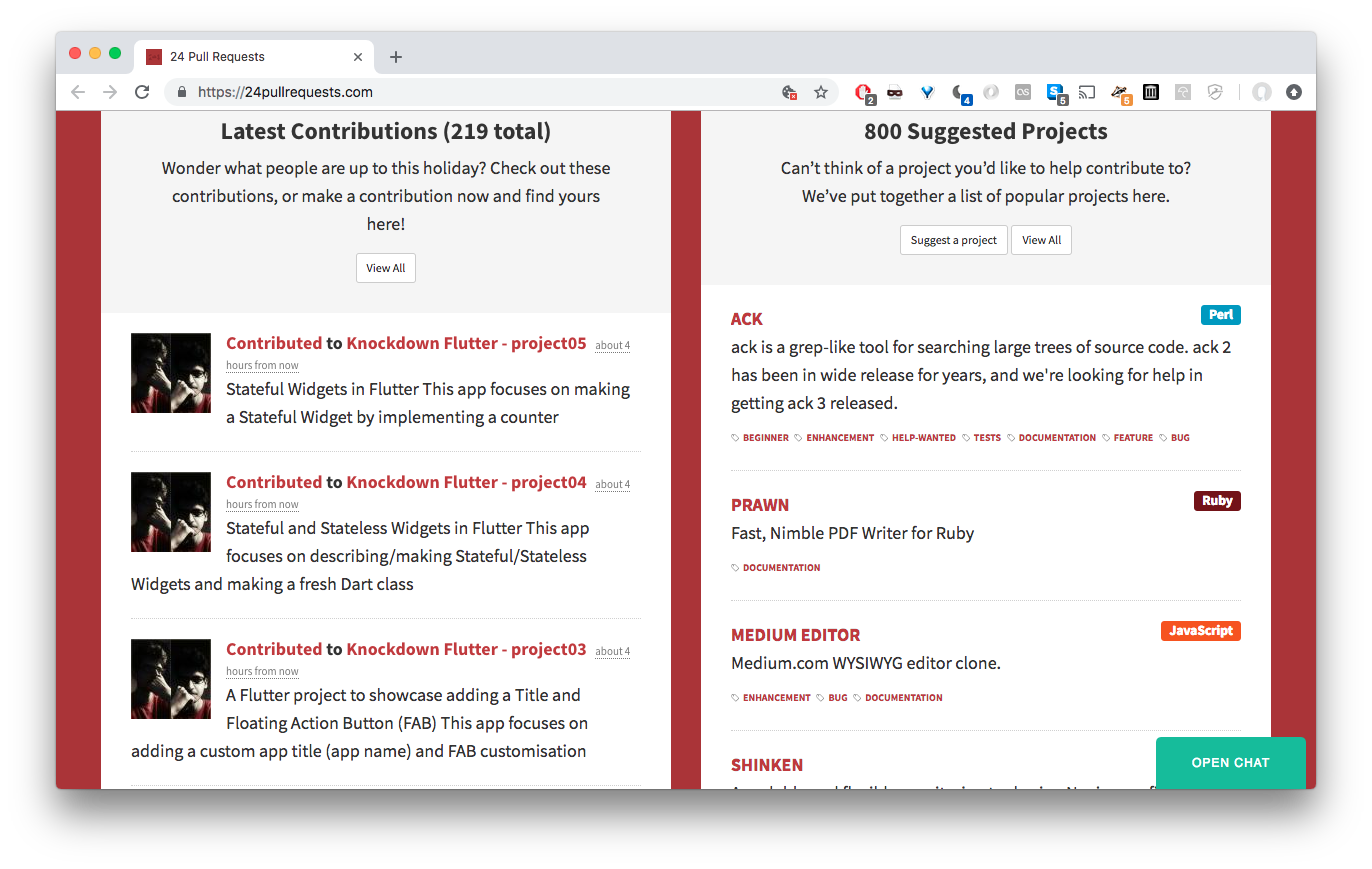This screenshot has height=869, width=1372.
Task: Click the ENHANCEMENT tag under MEDIUM EDITOR
Action: click(771, 698)
